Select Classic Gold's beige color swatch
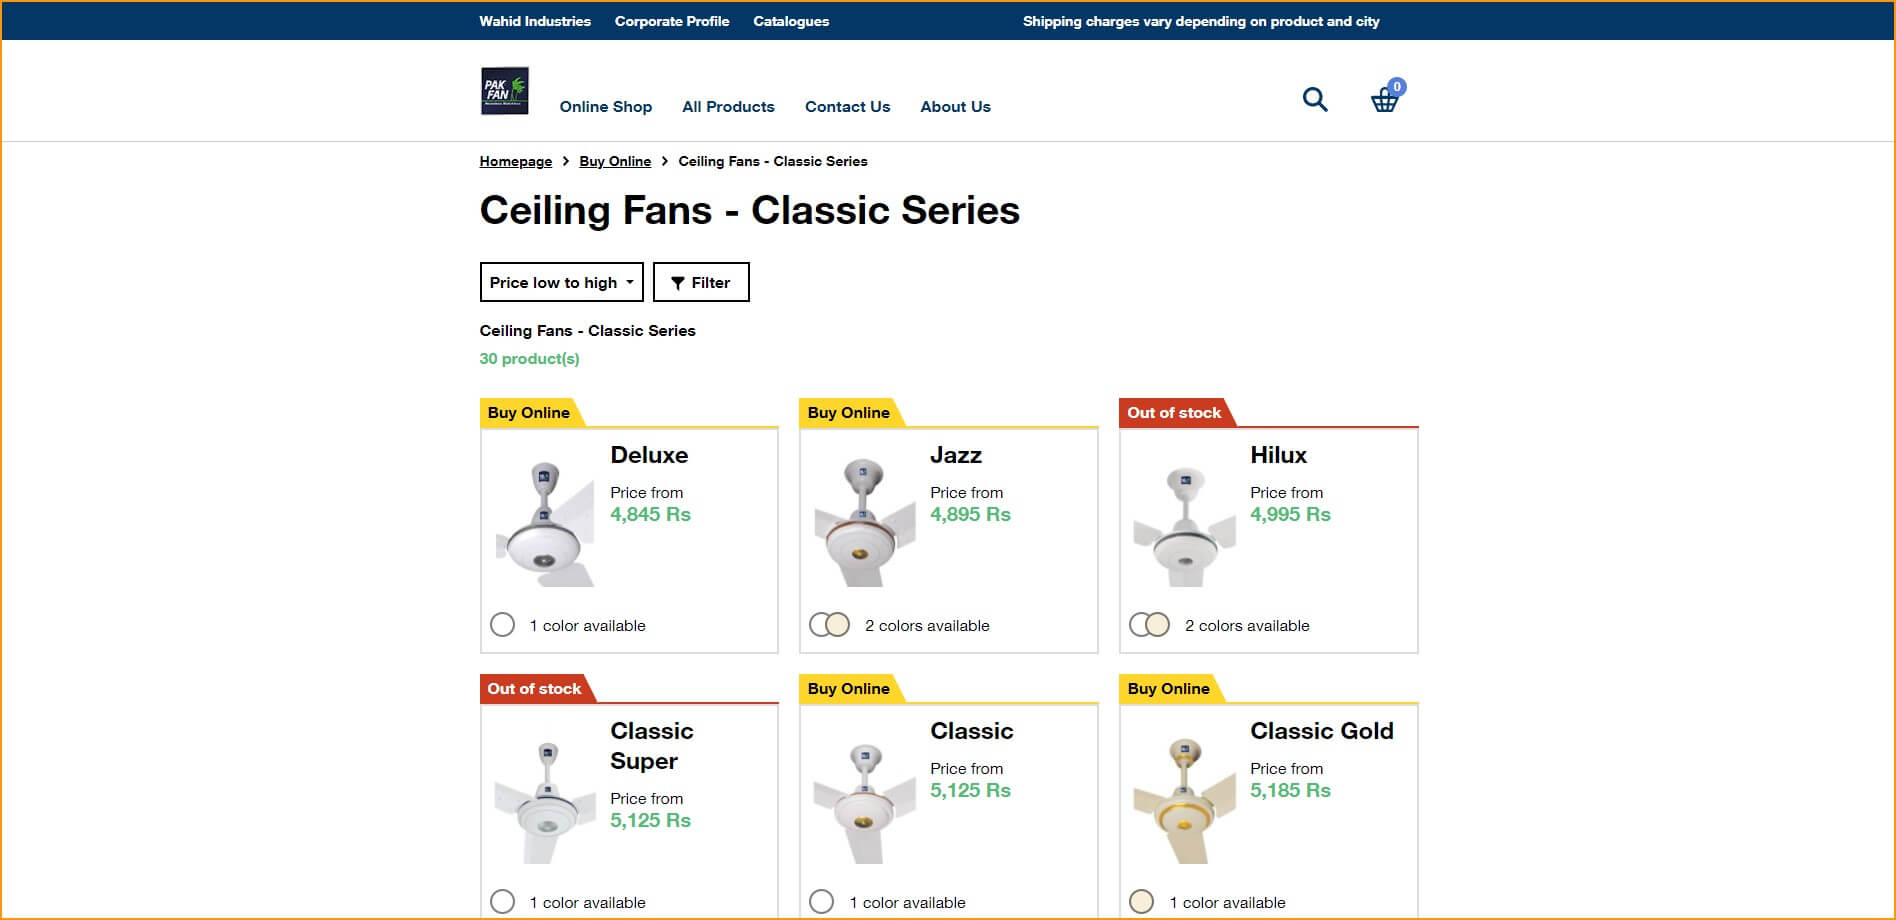 coord(1141,902)
